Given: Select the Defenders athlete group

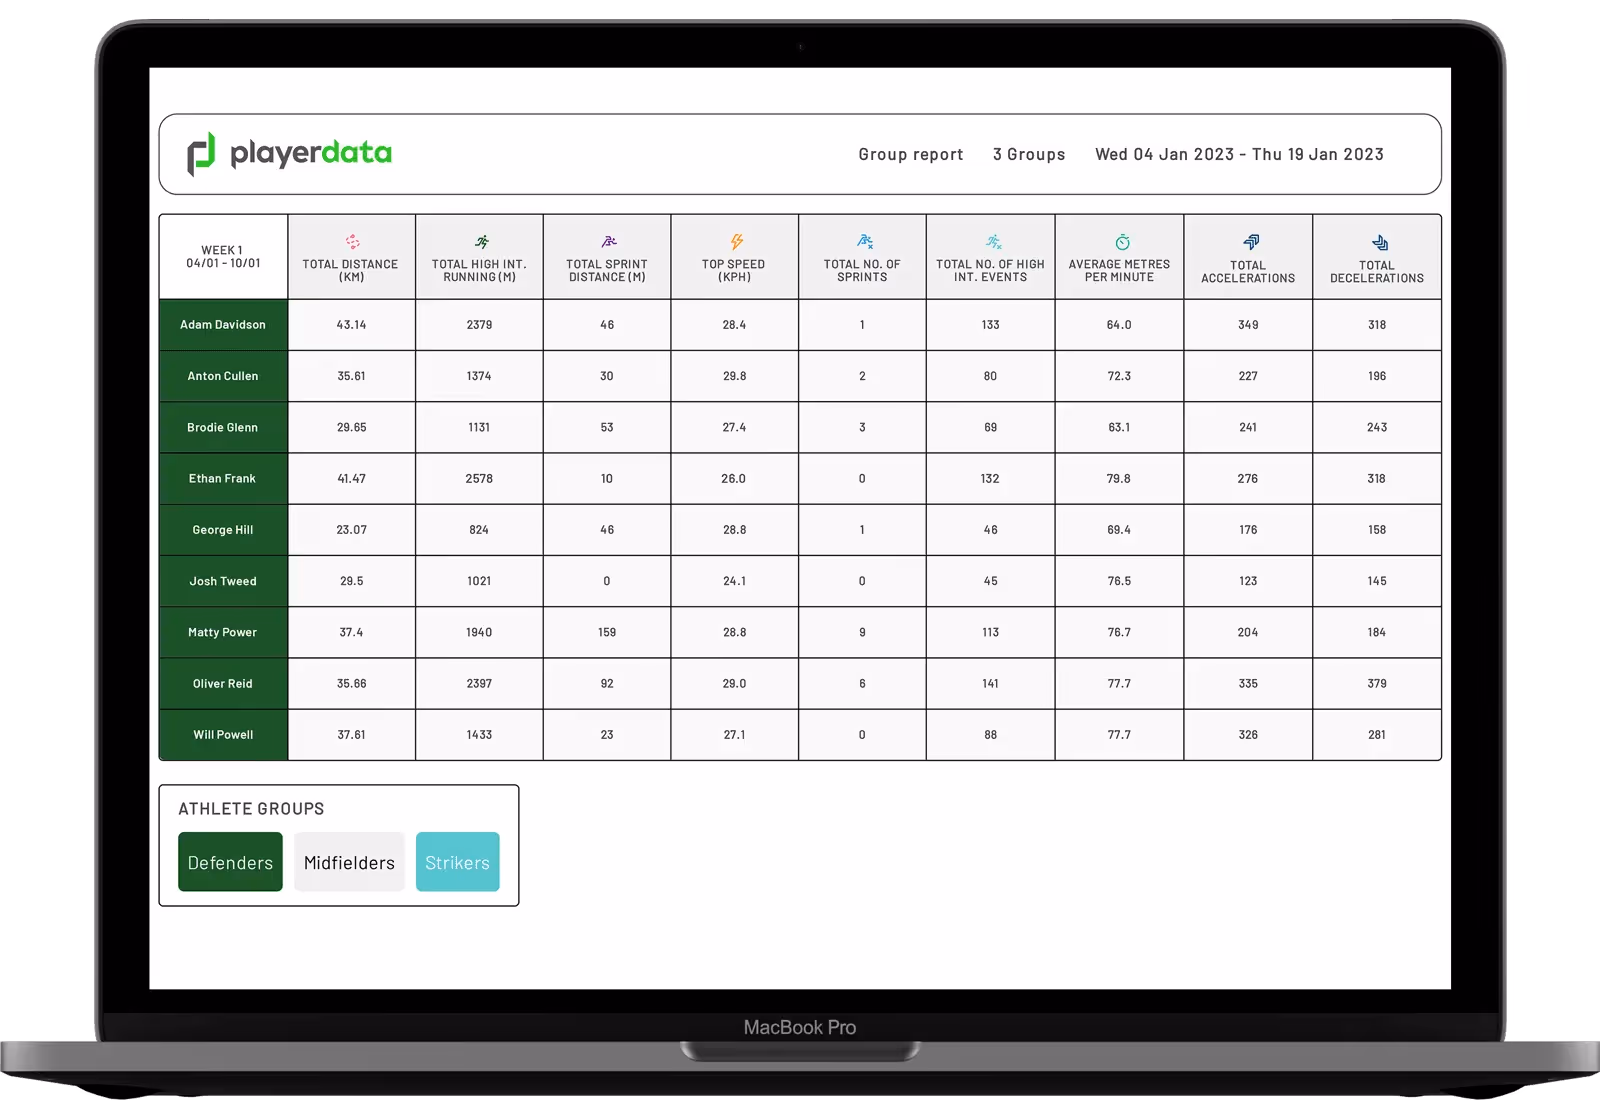Looking at the screenshot, I should pos(230,862).
